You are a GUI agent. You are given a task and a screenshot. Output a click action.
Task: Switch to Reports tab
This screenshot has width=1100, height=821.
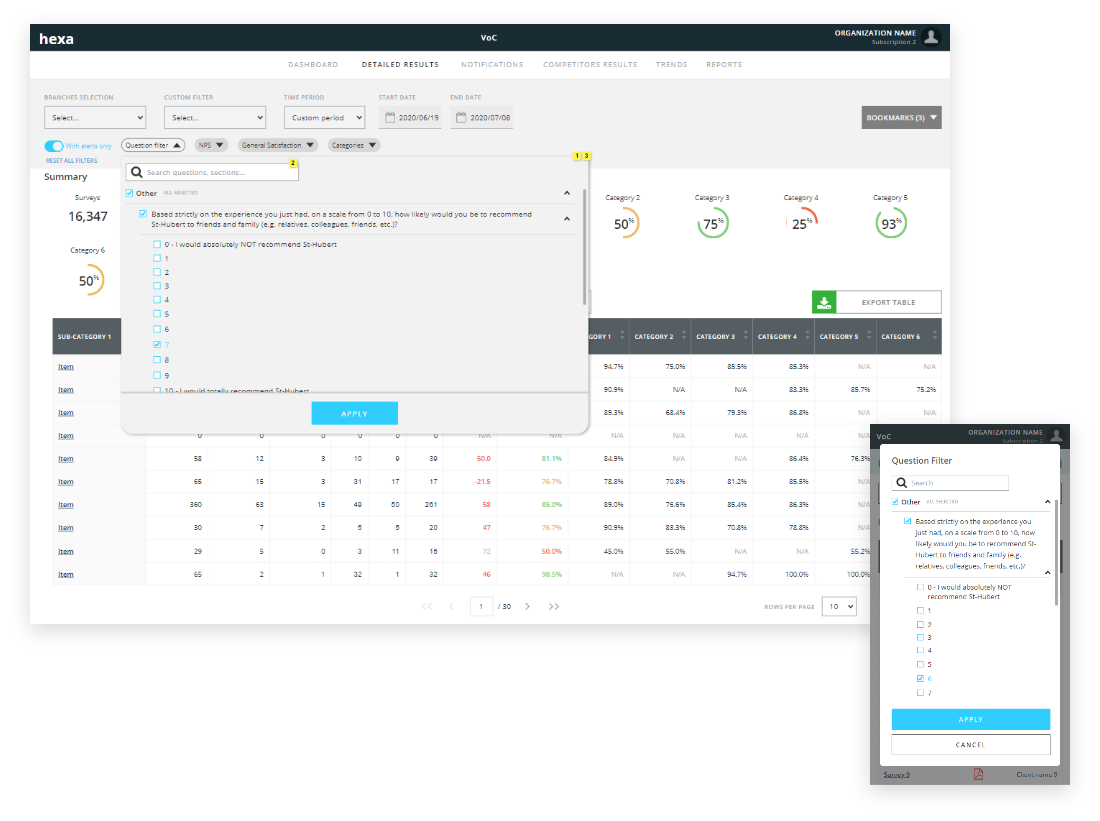pyautogui.click(x=724, y=65)
